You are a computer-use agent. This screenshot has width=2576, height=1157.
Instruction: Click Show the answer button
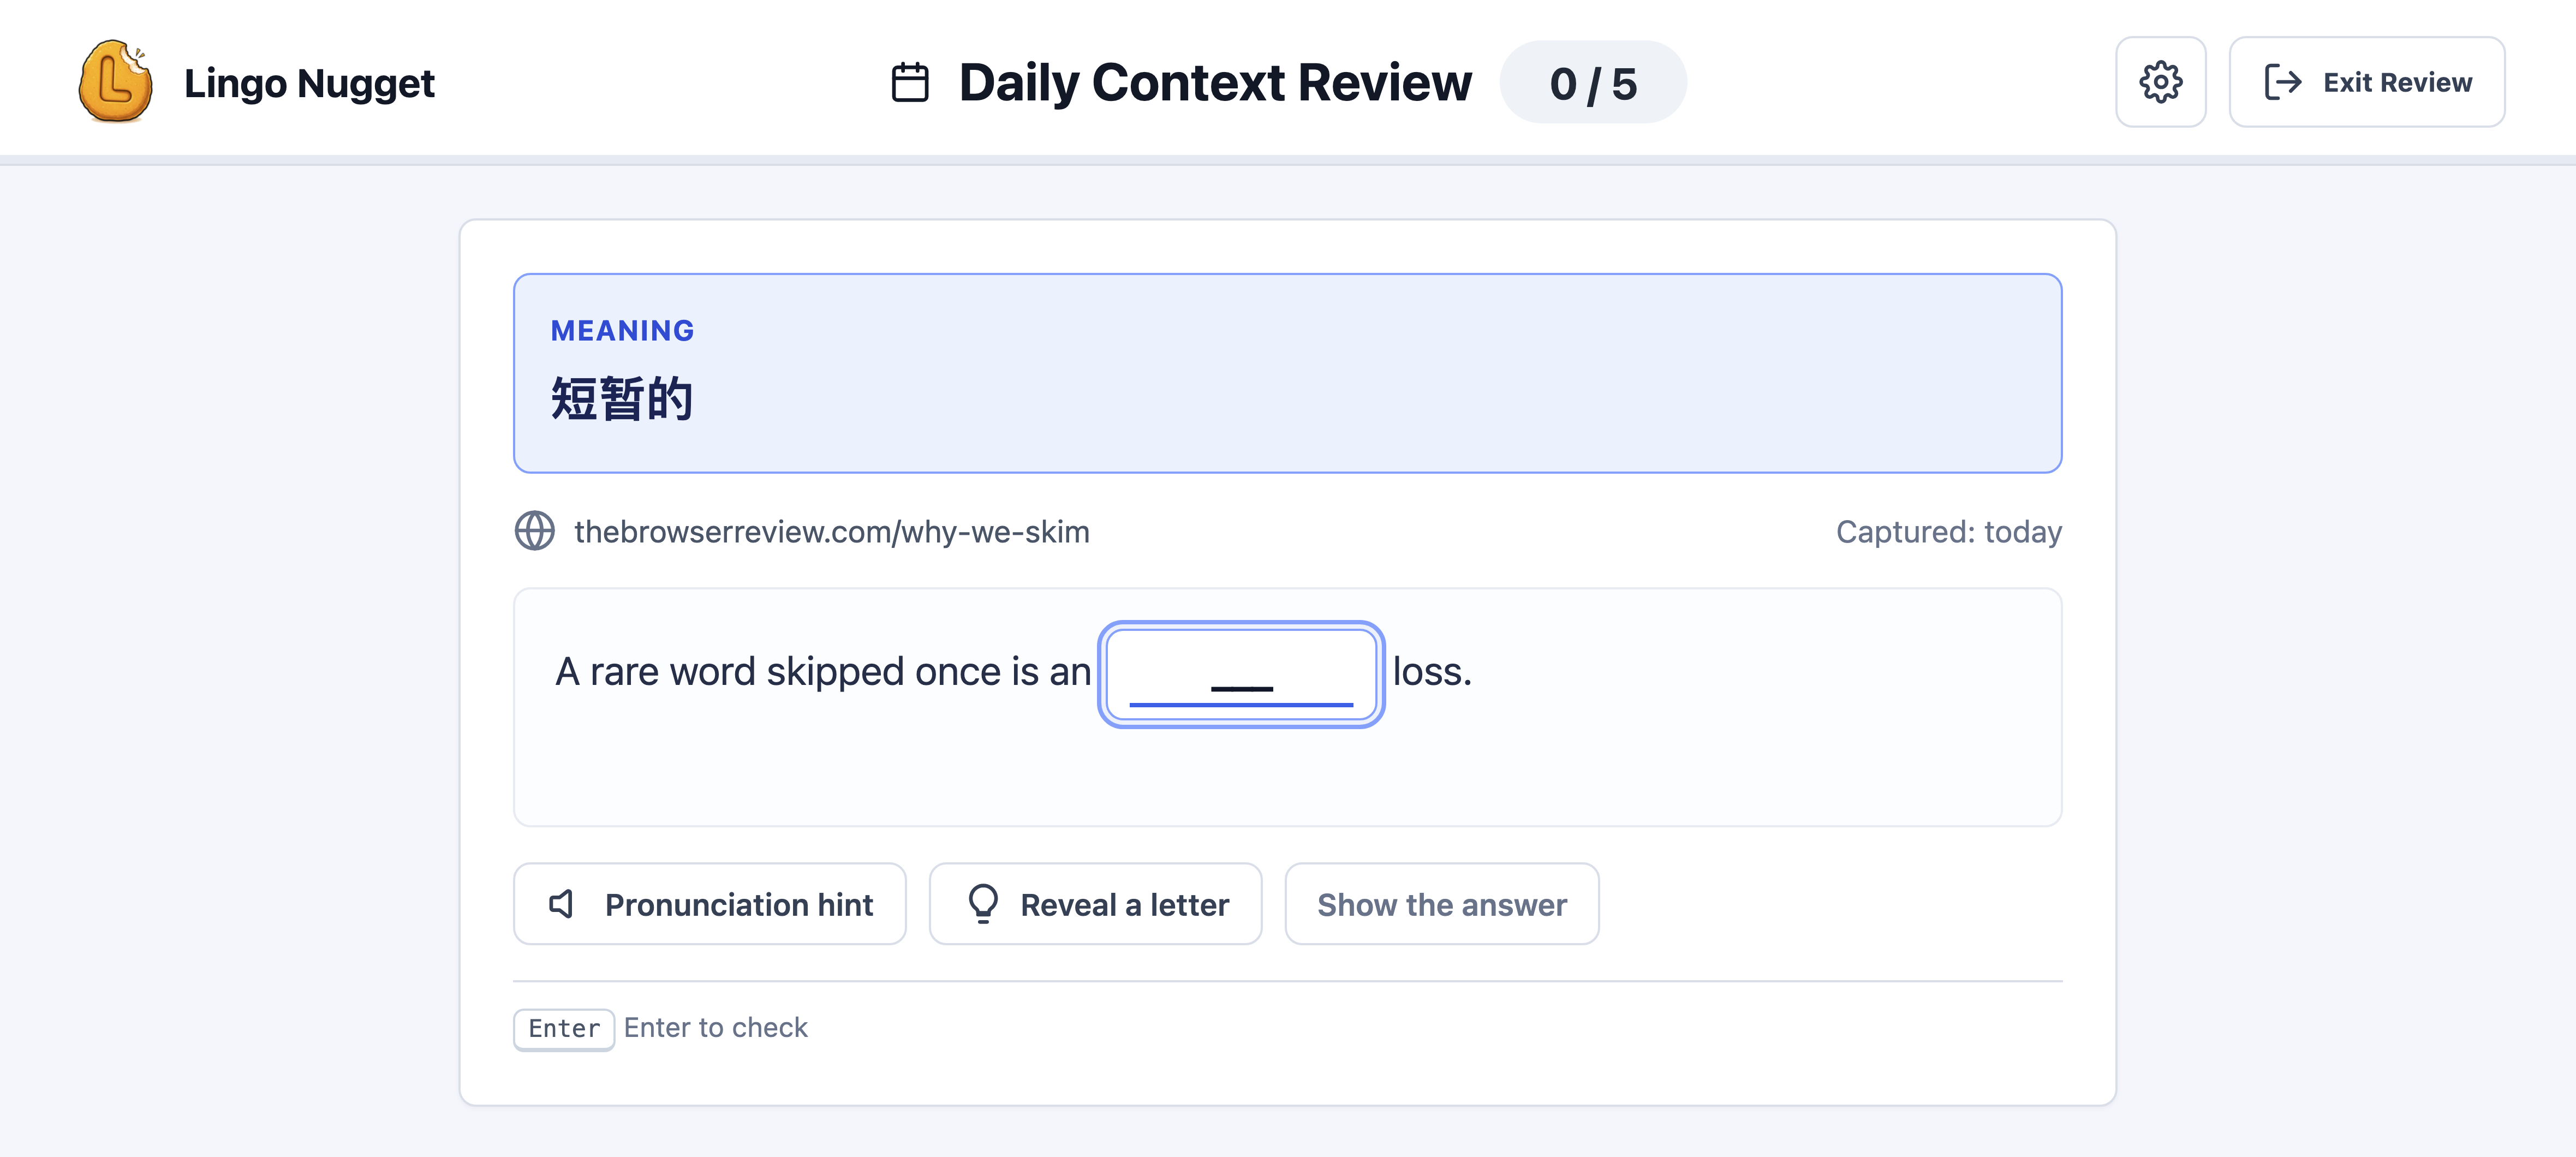tap(1441, 904)
